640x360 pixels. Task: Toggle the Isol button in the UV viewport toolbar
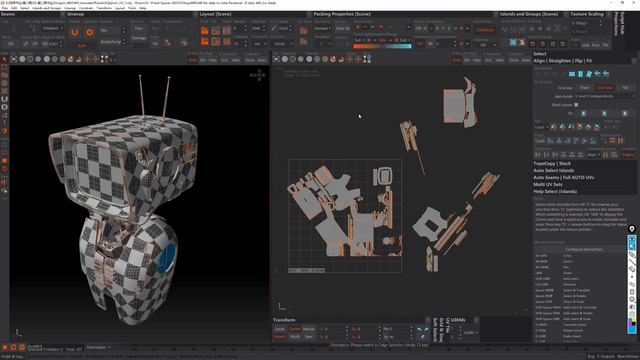point(488,60)
